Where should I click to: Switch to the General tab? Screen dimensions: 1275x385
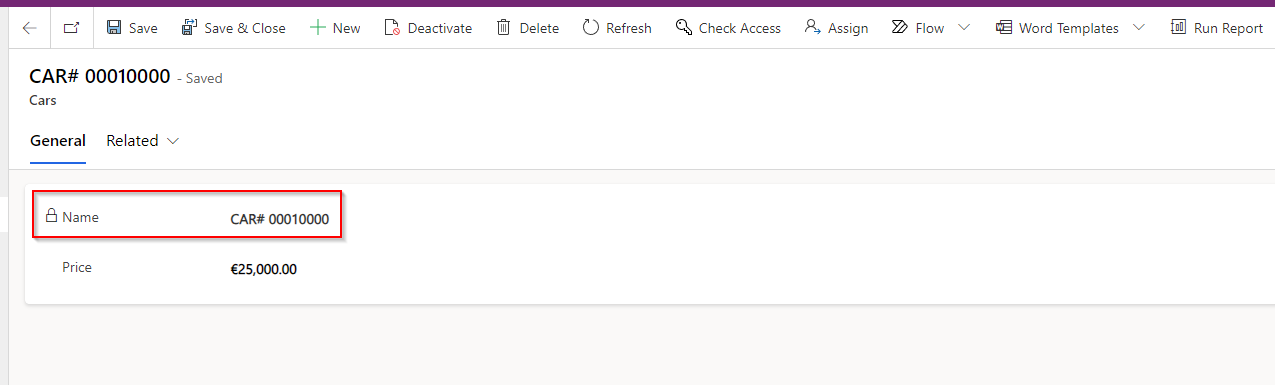pyautogui.click(x=58, y=141)
